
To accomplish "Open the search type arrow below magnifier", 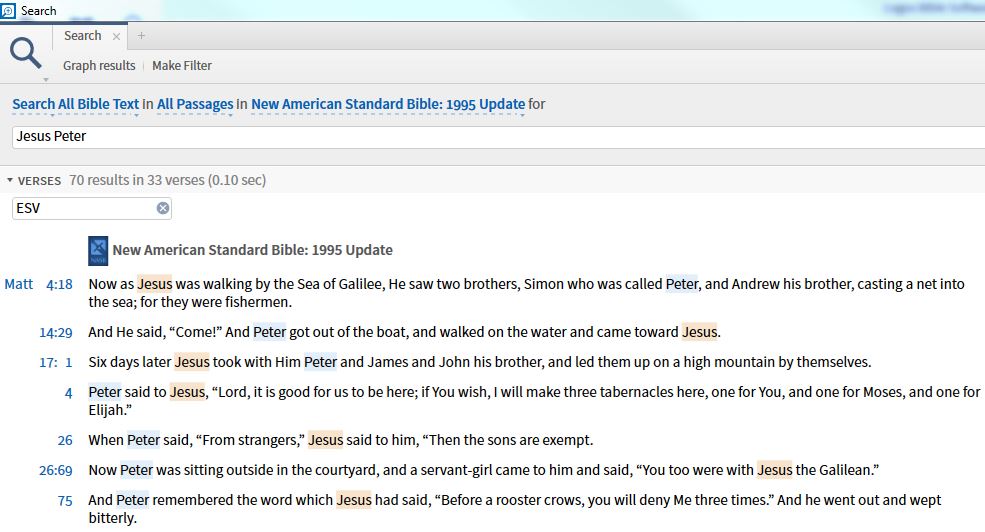I will pos(44,78).
